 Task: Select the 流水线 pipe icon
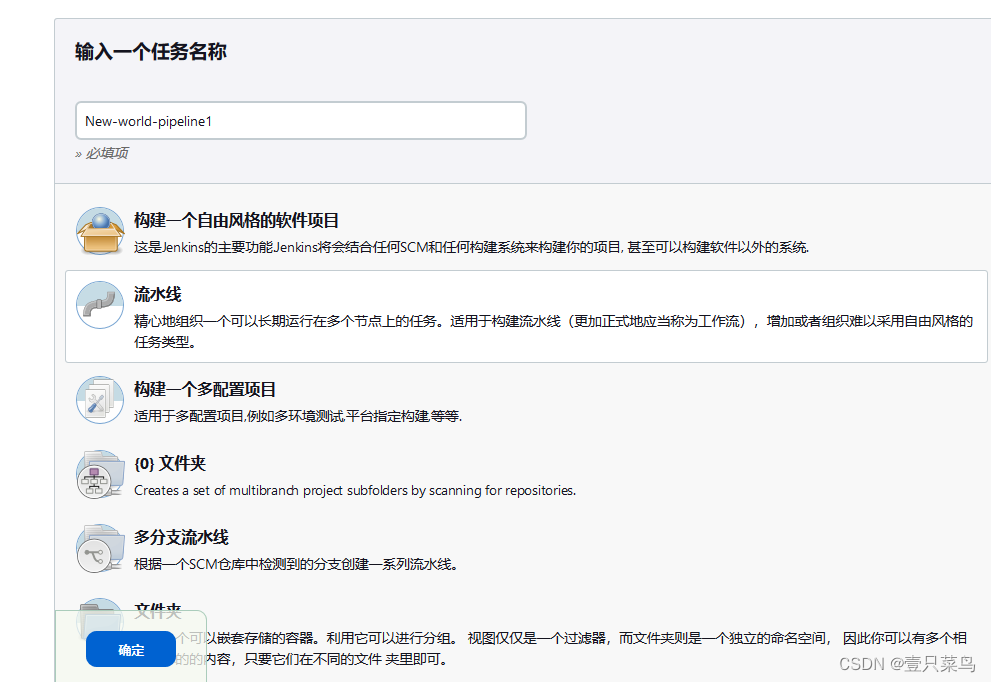coord(100,305)
